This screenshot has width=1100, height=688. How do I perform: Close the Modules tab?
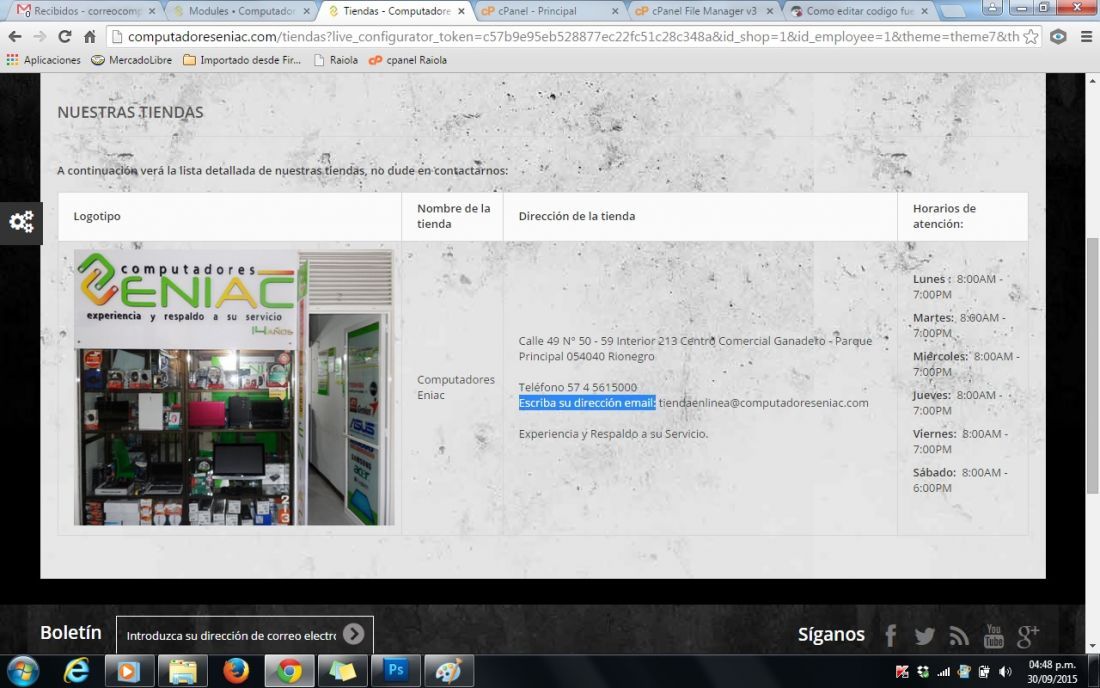(x=307, y=11)
